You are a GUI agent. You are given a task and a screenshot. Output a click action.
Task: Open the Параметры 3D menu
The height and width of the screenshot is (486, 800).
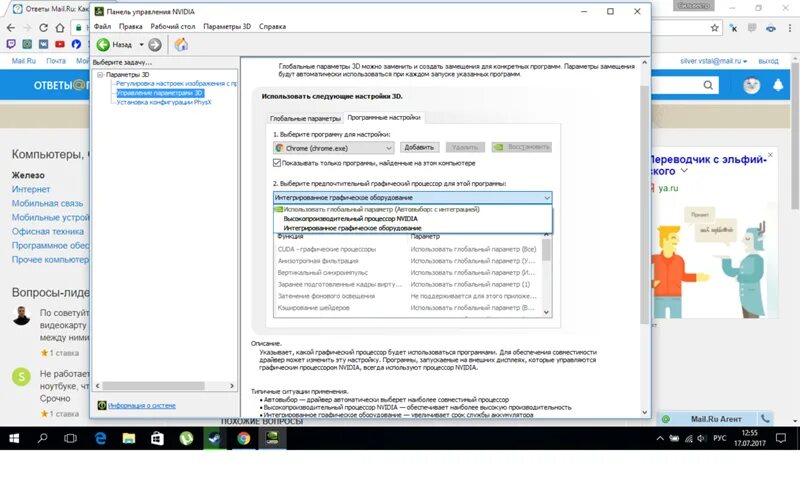(227, 27)
